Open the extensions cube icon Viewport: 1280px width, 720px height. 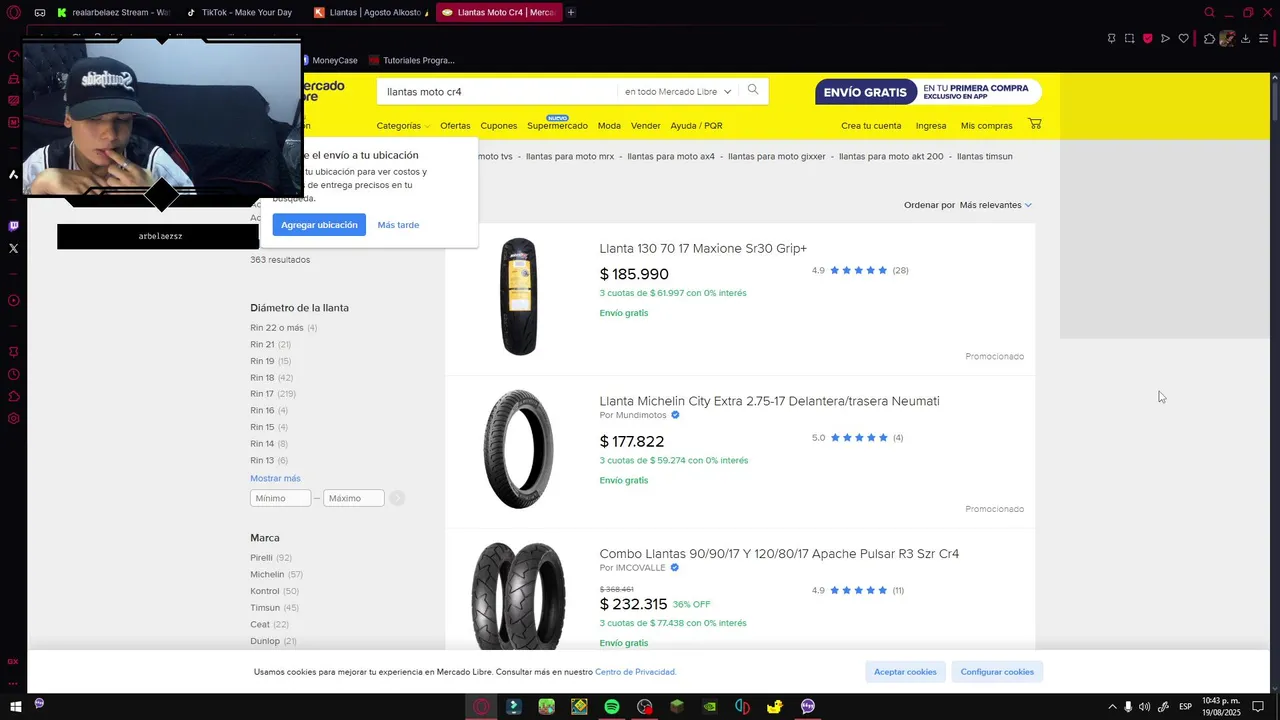1209,39
